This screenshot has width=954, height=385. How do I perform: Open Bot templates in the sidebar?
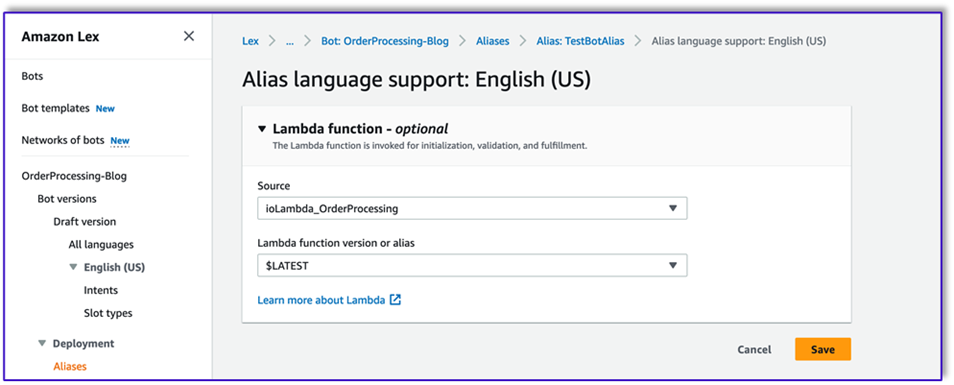tap(55, 108)
